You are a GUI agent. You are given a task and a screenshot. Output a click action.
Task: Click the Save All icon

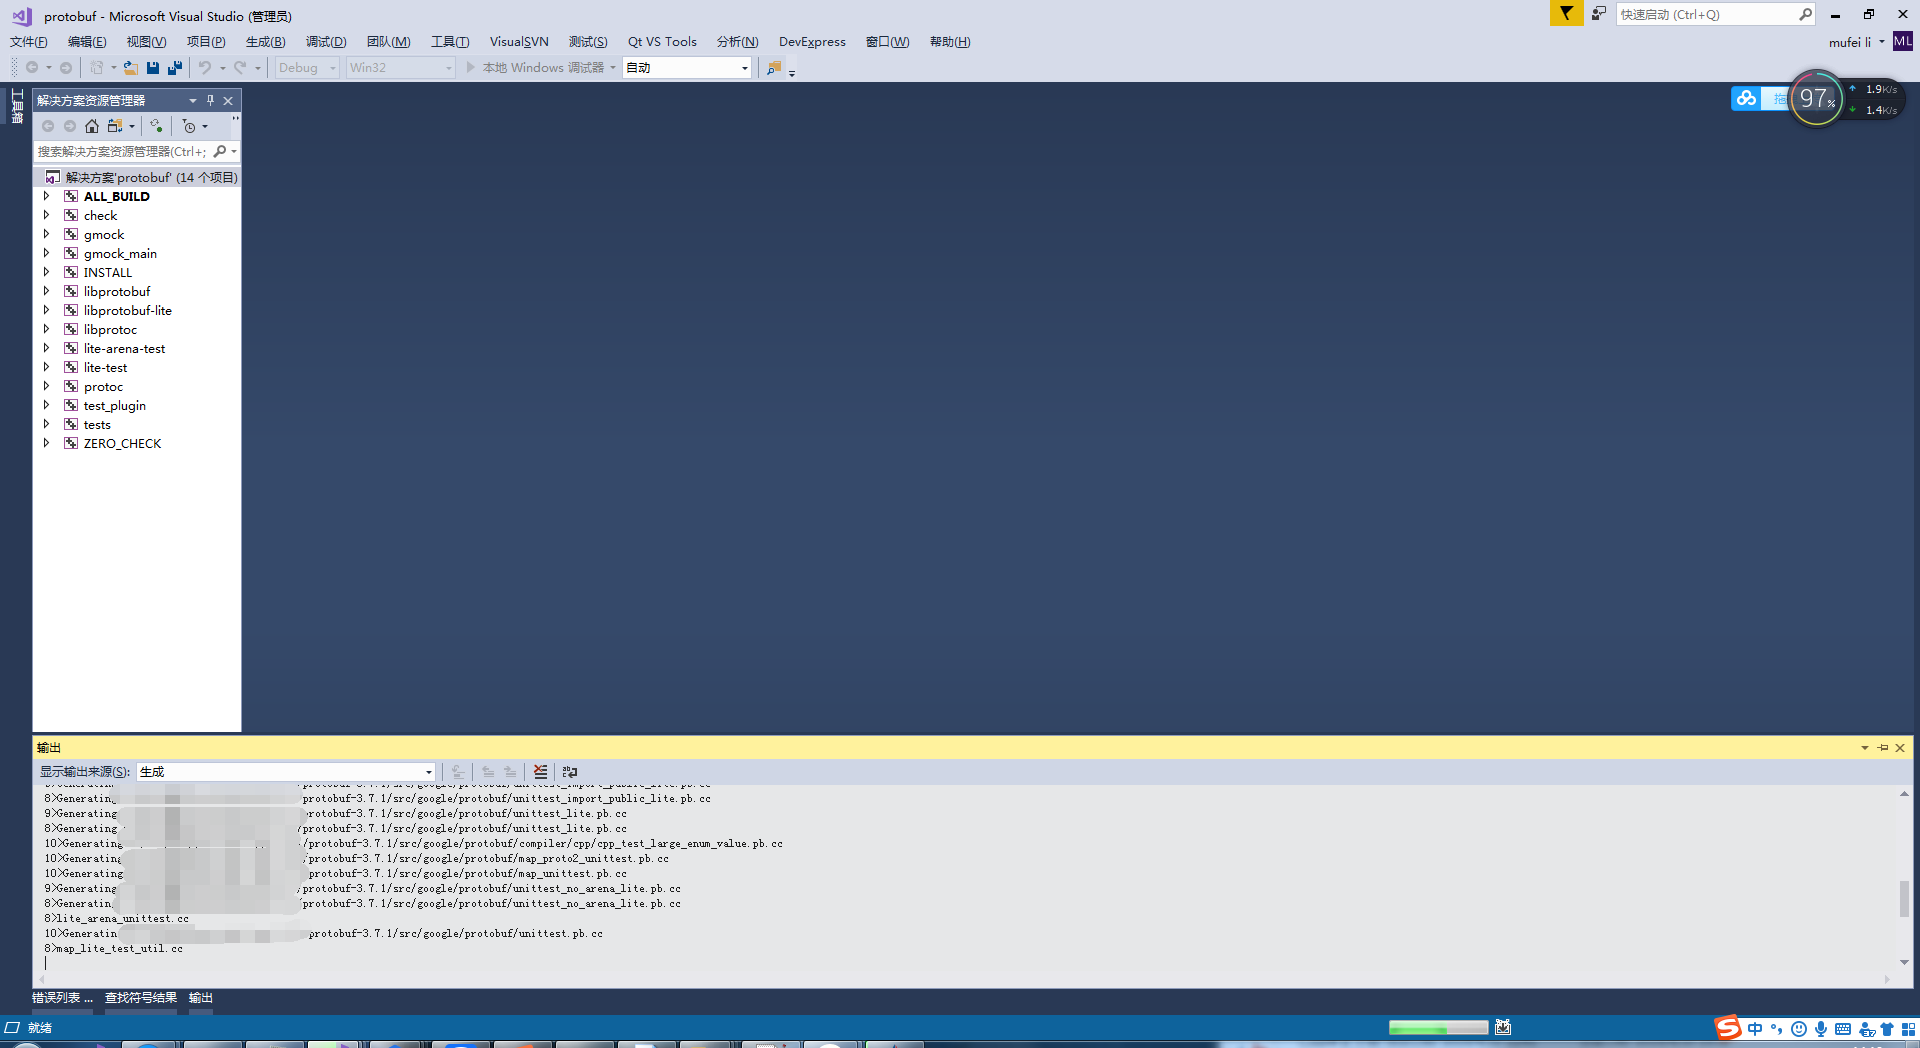tap(175, 68)
